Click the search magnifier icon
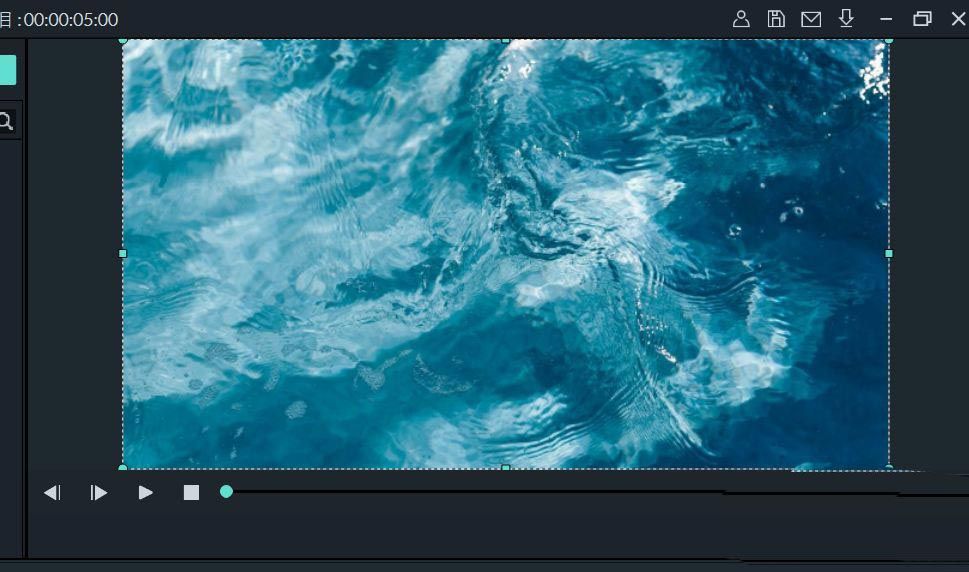 [x=6, y=122]
